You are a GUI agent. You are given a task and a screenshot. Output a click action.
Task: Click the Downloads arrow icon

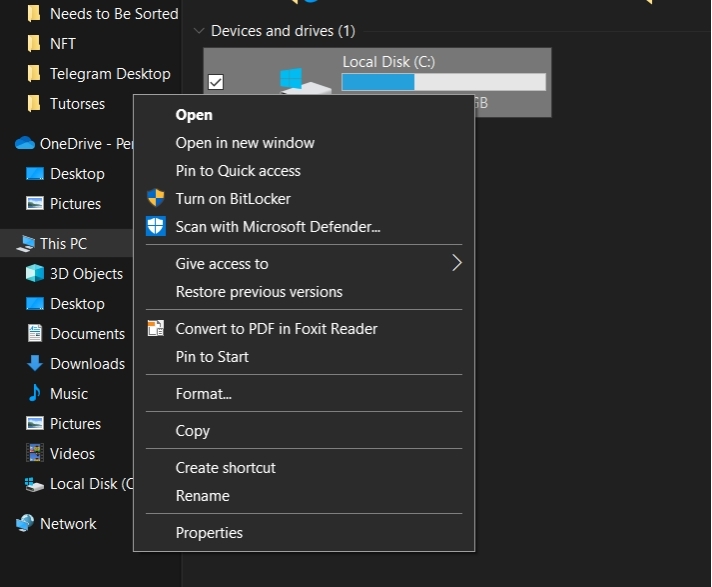[35, 363]
